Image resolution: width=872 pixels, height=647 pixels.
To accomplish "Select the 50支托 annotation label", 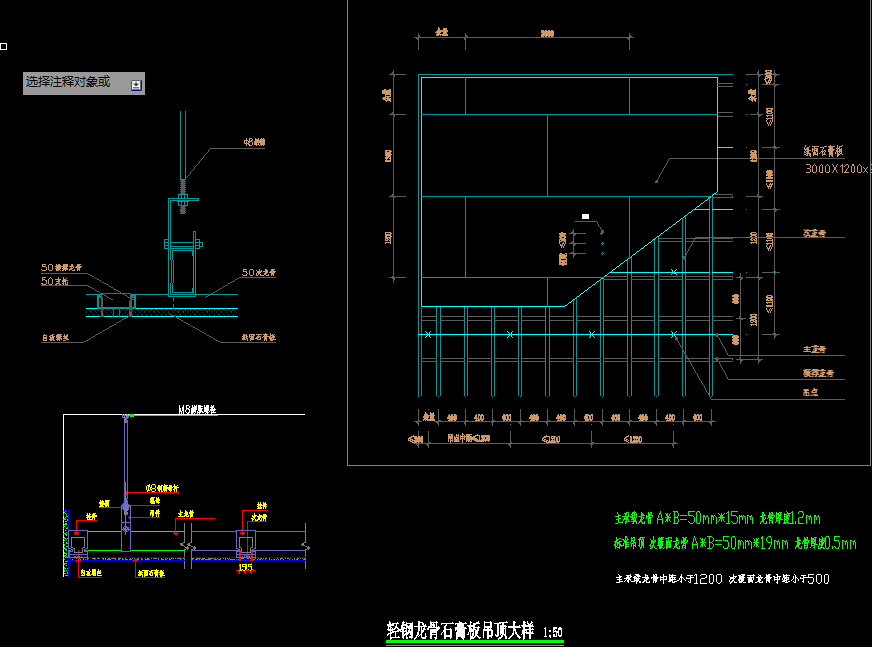I will tap(53, 282).
